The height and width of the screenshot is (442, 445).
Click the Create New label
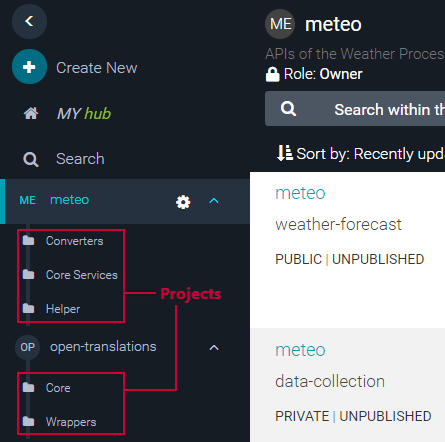coord(97,68)
